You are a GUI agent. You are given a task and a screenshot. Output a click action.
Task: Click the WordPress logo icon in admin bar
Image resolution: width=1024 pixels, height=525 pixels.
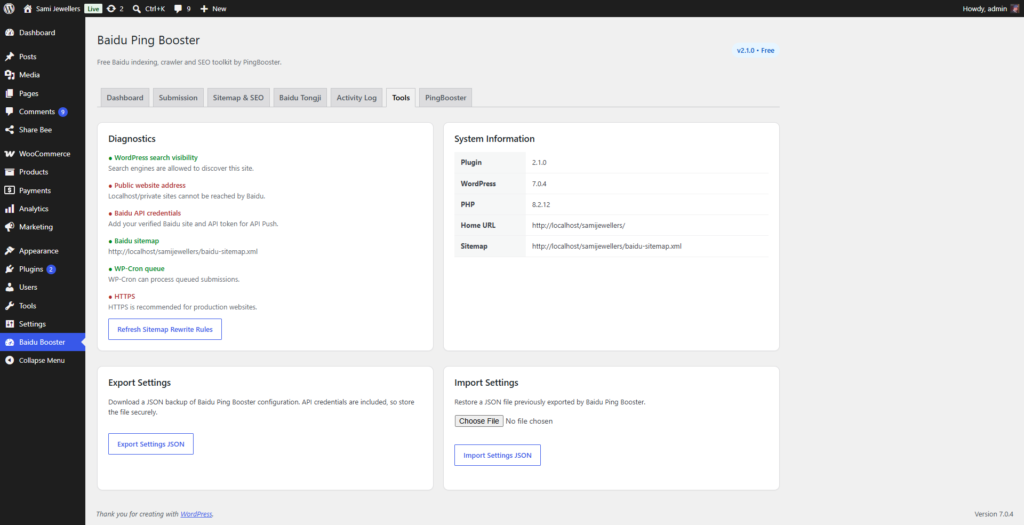pos(9,8)
